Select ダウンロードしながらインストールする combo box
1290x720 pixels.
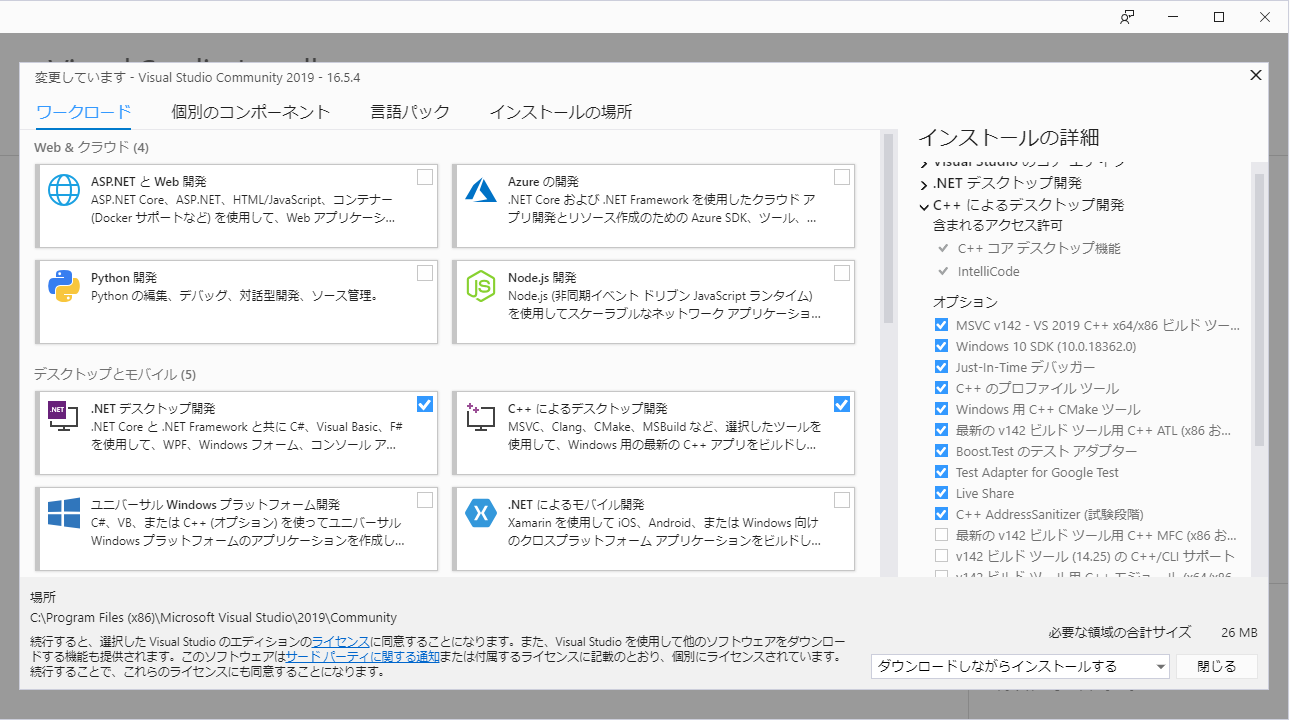tap(1020, 667)
